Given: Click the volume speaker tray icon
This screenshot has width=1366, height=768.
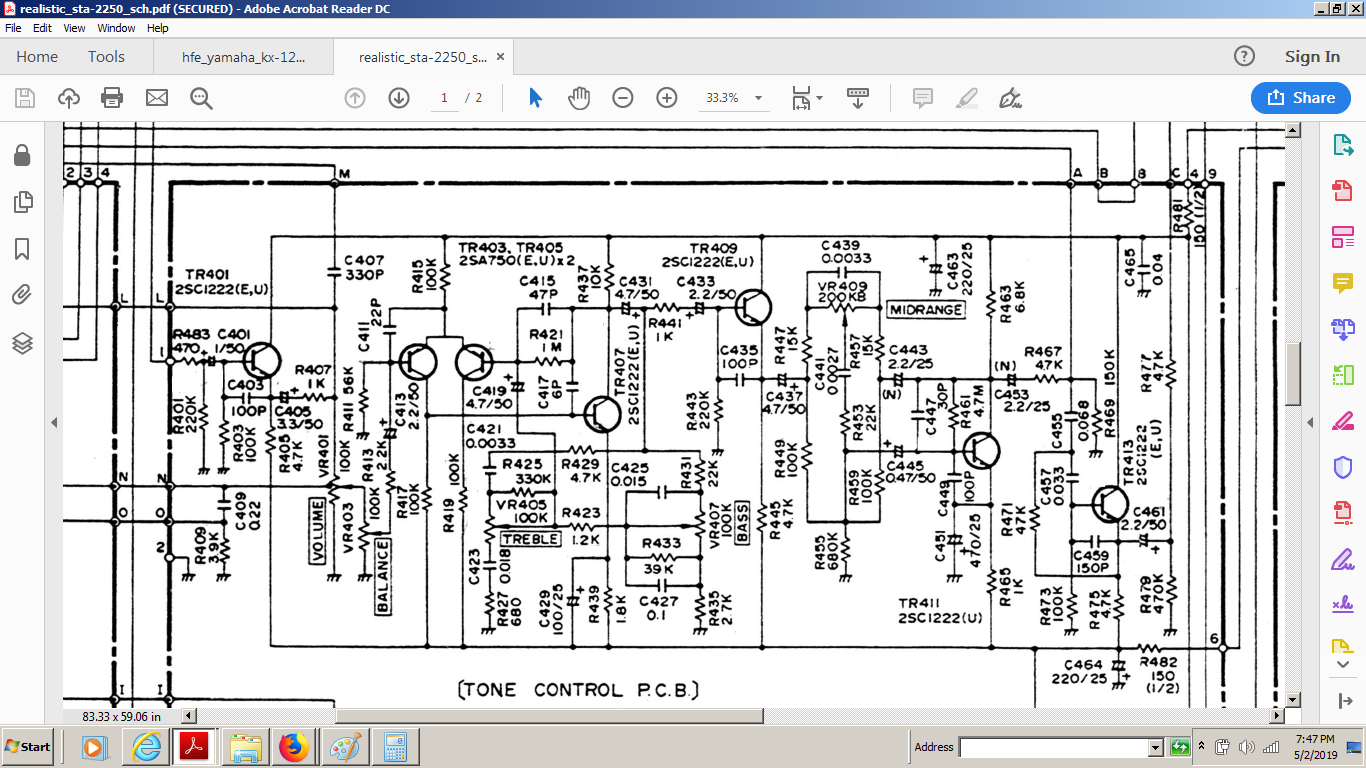Looking at the screenshot, I should tap(1247, 747).
